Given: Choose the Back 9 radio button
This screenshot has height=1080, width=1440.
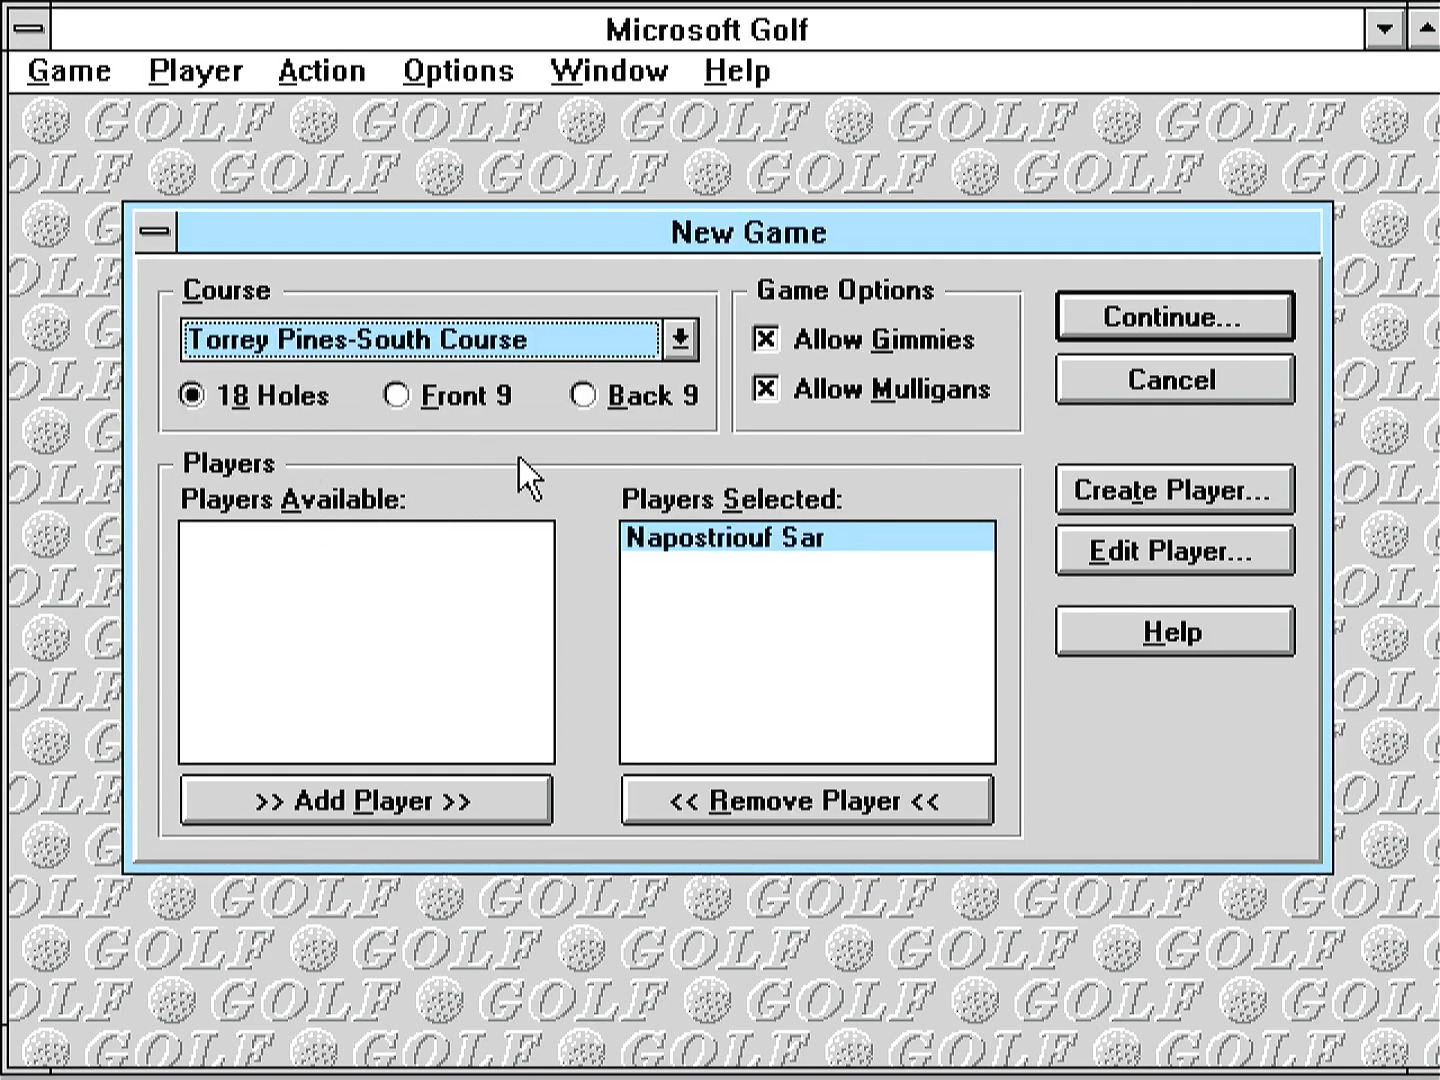Looking at the screenshot, I should point(583,395).
